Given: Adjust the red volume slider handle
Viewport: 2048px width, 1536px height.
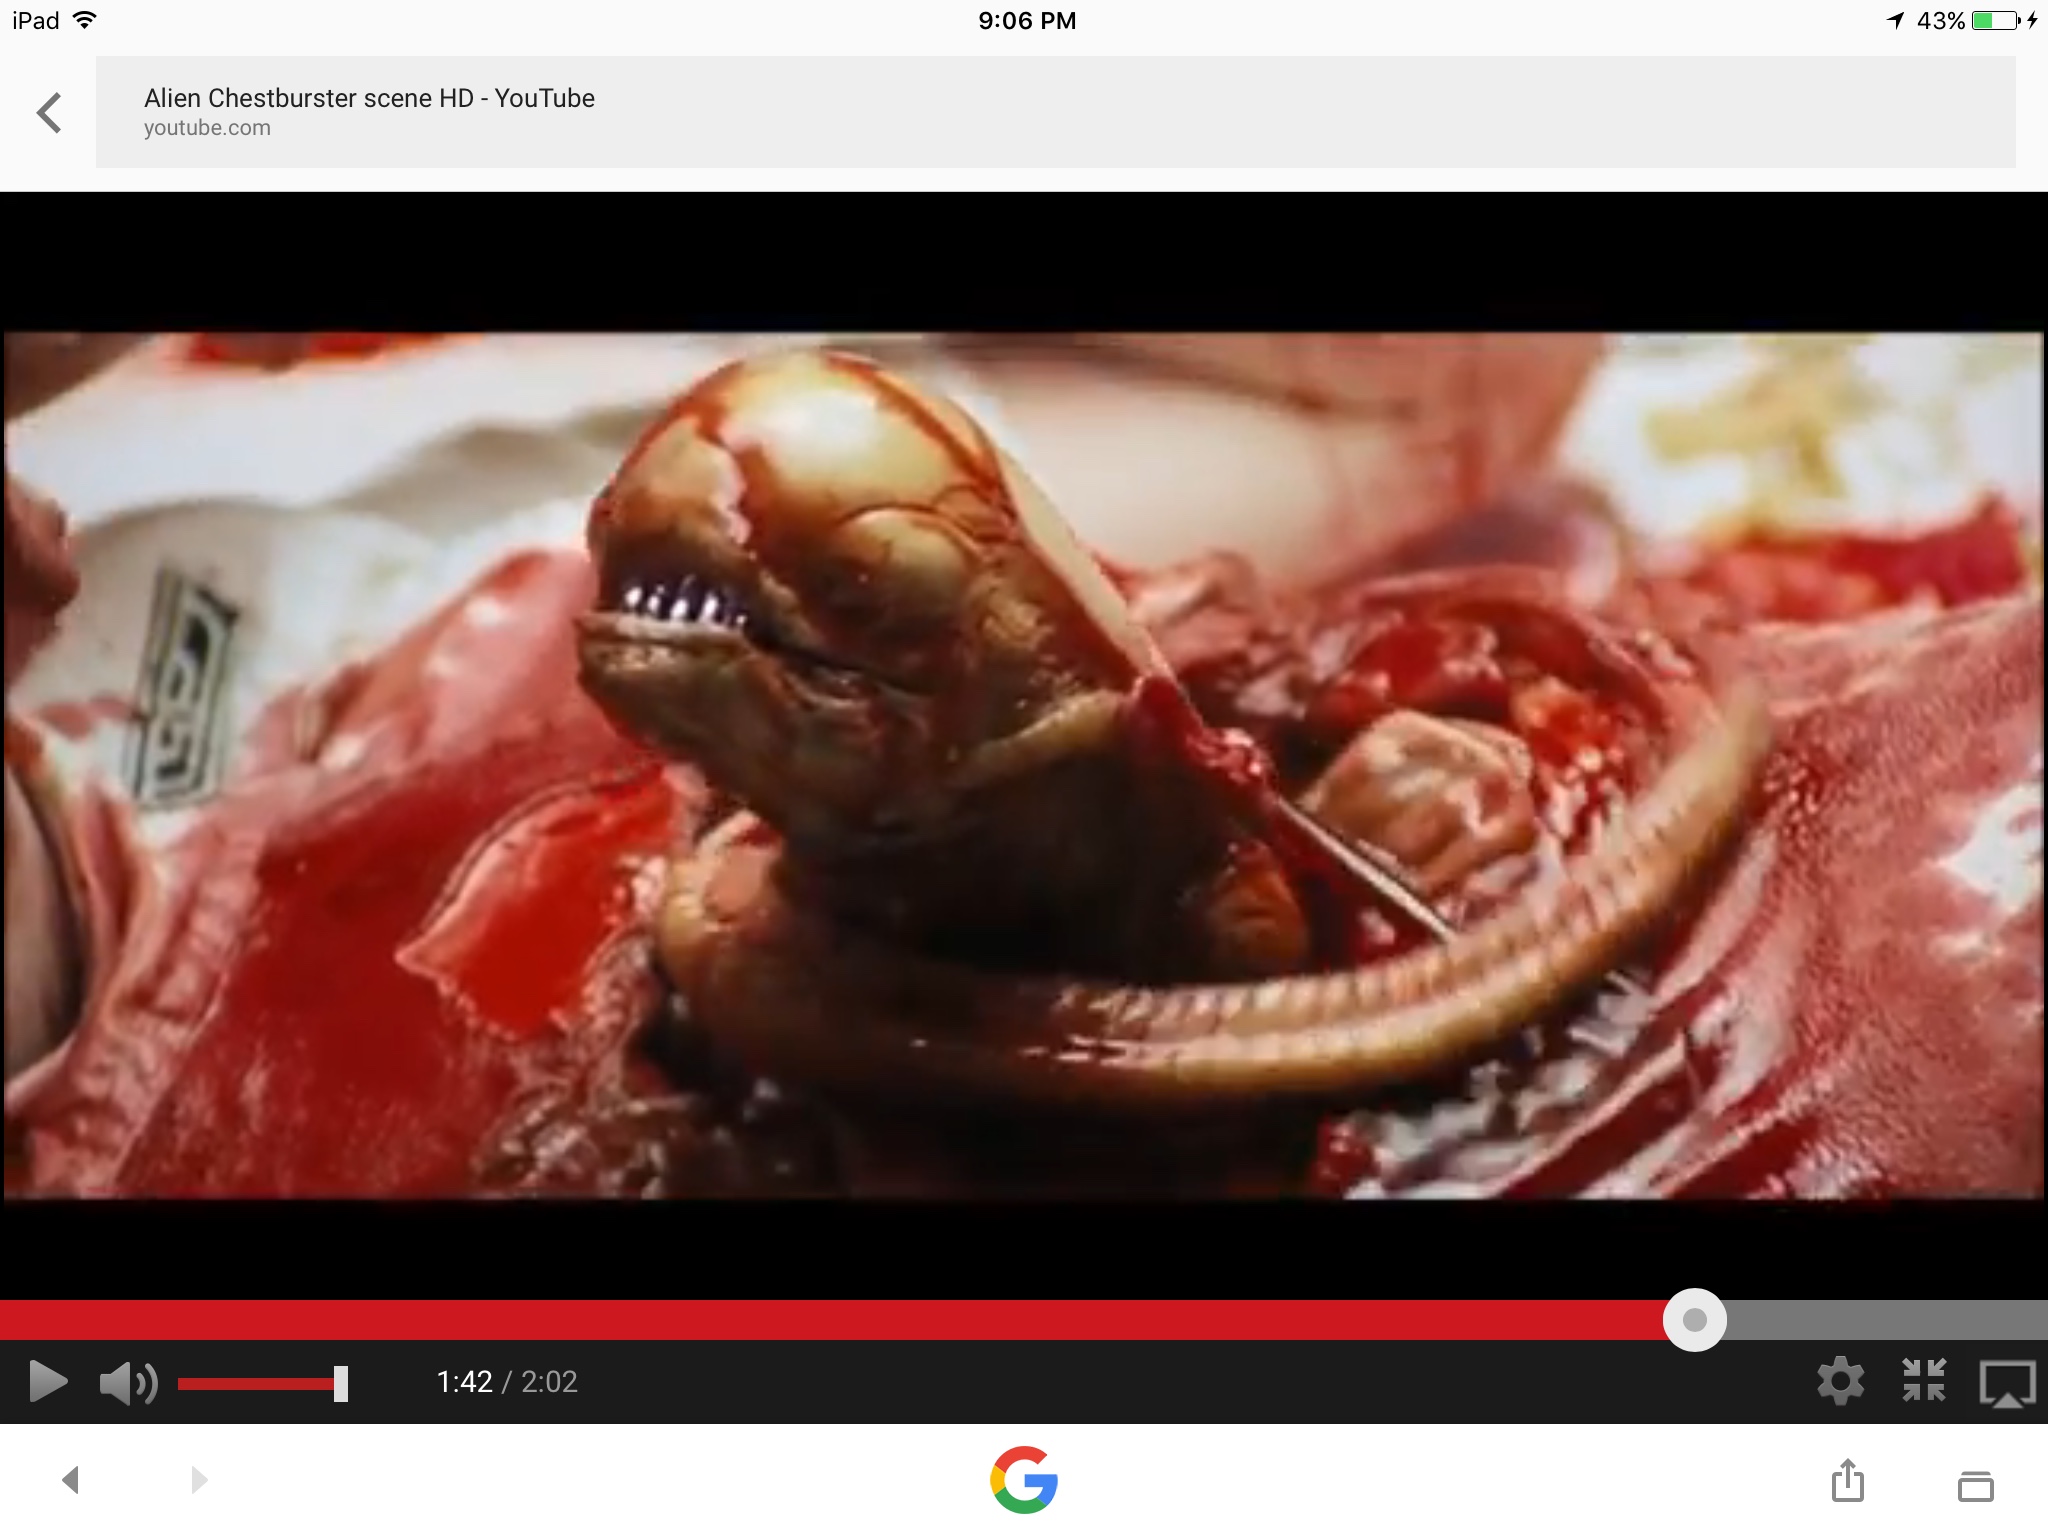Looking at the screenshot, I should click(341, 1383).
